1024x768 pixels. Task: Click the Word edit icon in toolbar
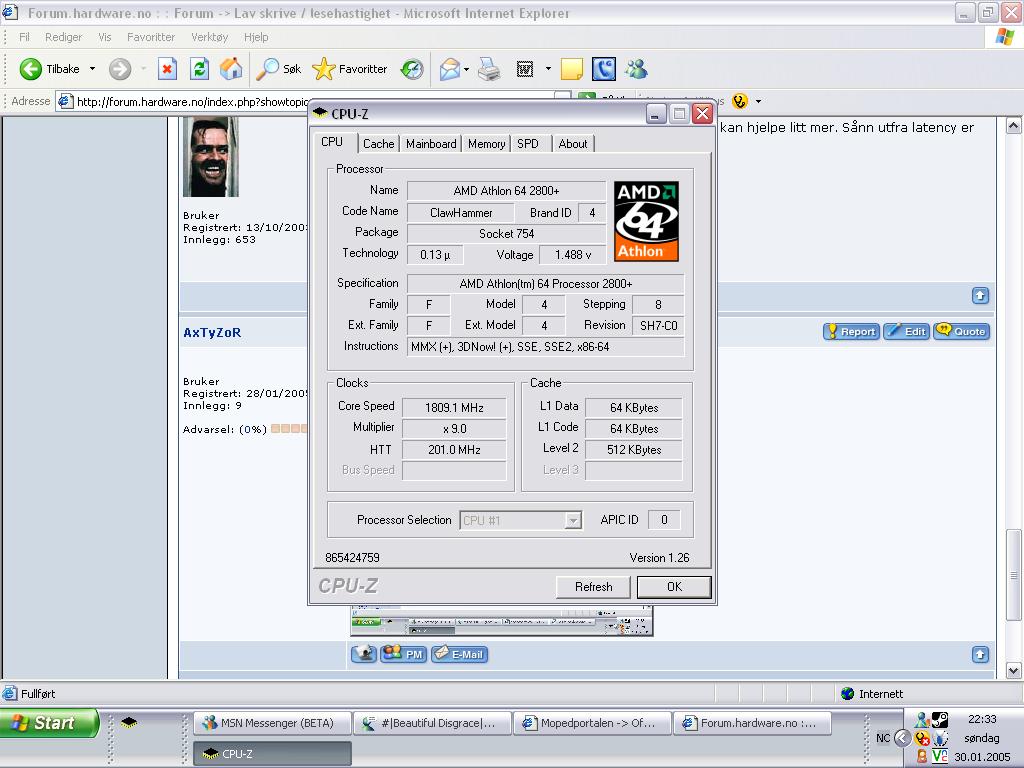525,69
